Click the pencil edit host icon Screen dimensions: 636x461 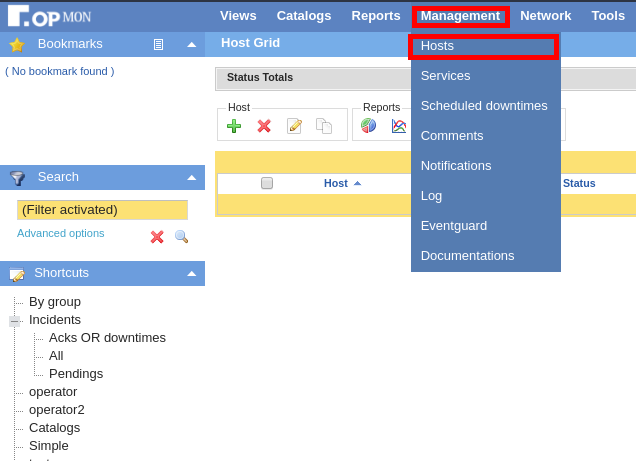tap(294, 126)
